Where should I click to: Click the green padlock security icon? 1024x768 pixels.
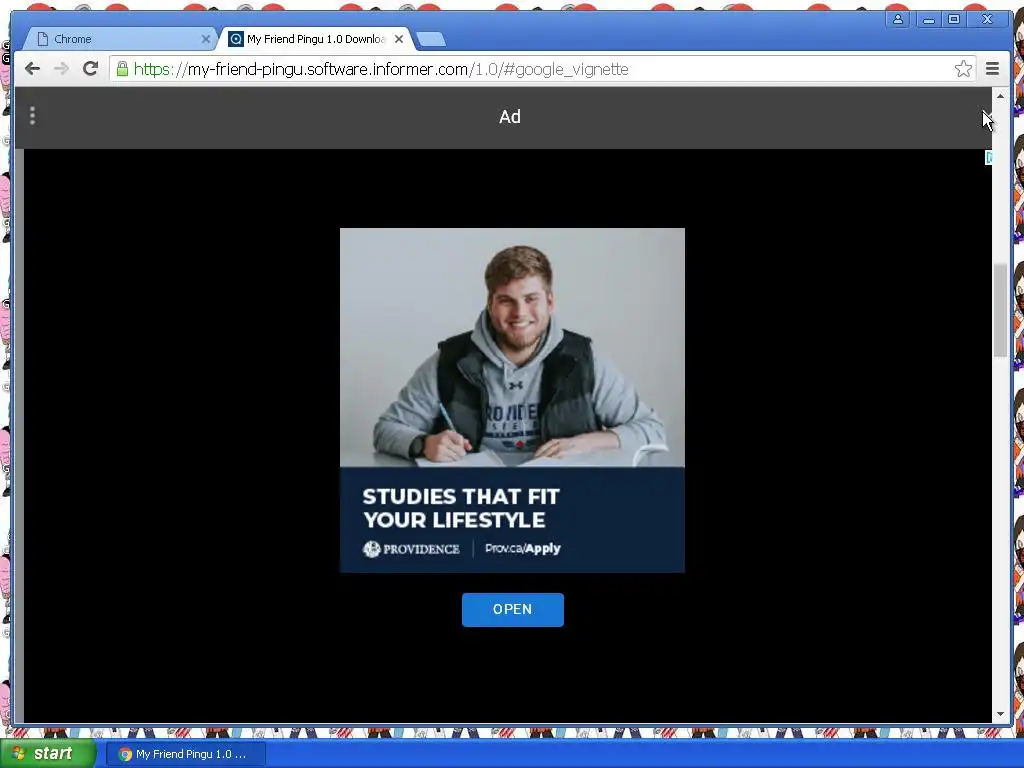pyautogui.click(x=122, y=69)
